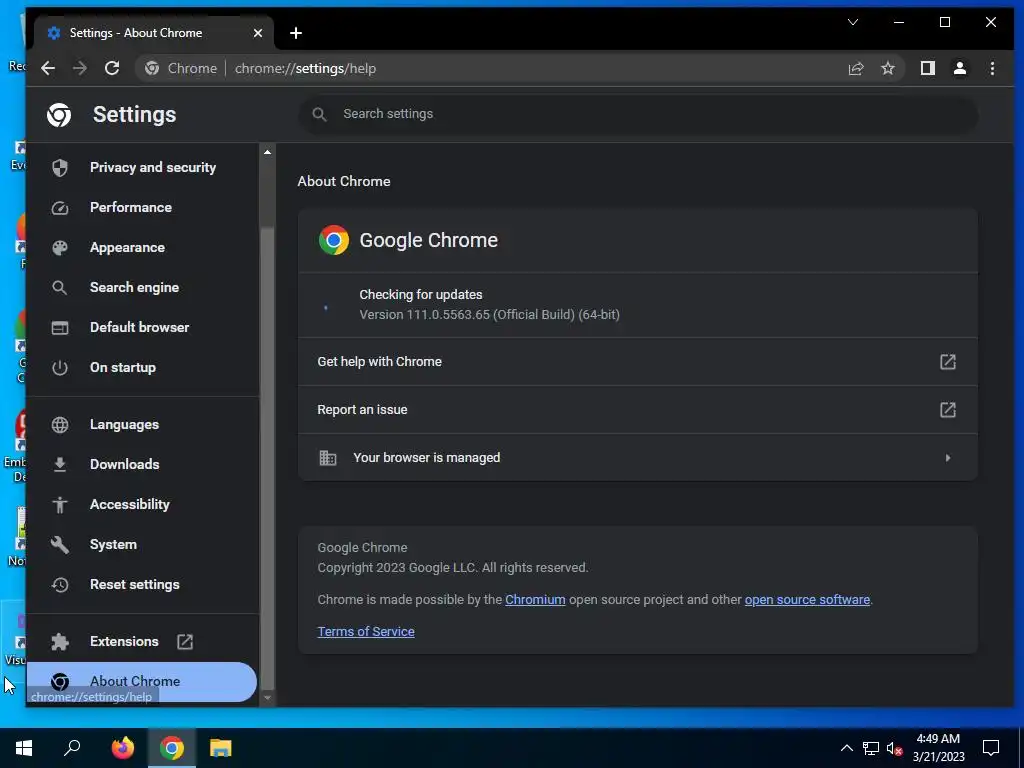Click the tab search chevron in the title bar
The image size is (1024, 768).
[x=853, y=22]
